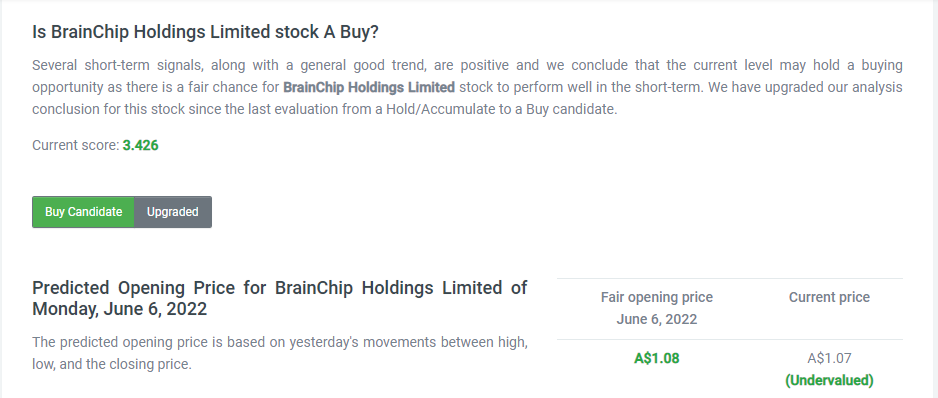Click the Current score label
Image resolution: width=938 pixels, height=398 pixels.
[x=76, y=145]
